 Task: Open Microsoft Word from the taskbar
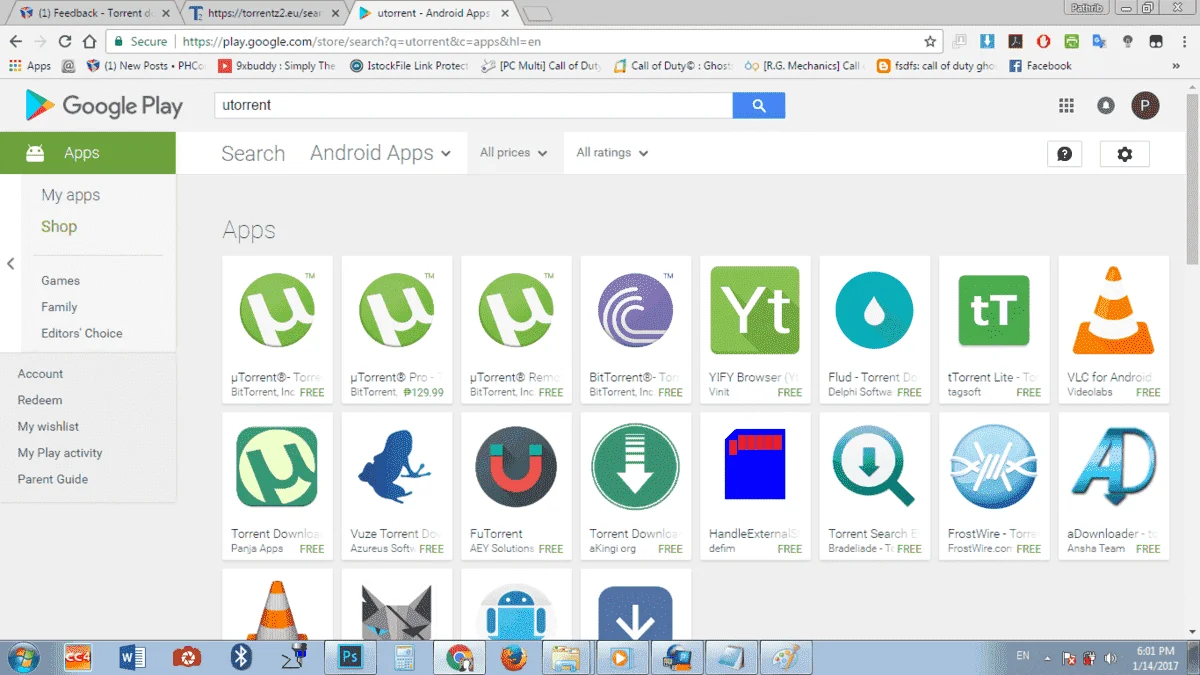[x=132, y=657]
